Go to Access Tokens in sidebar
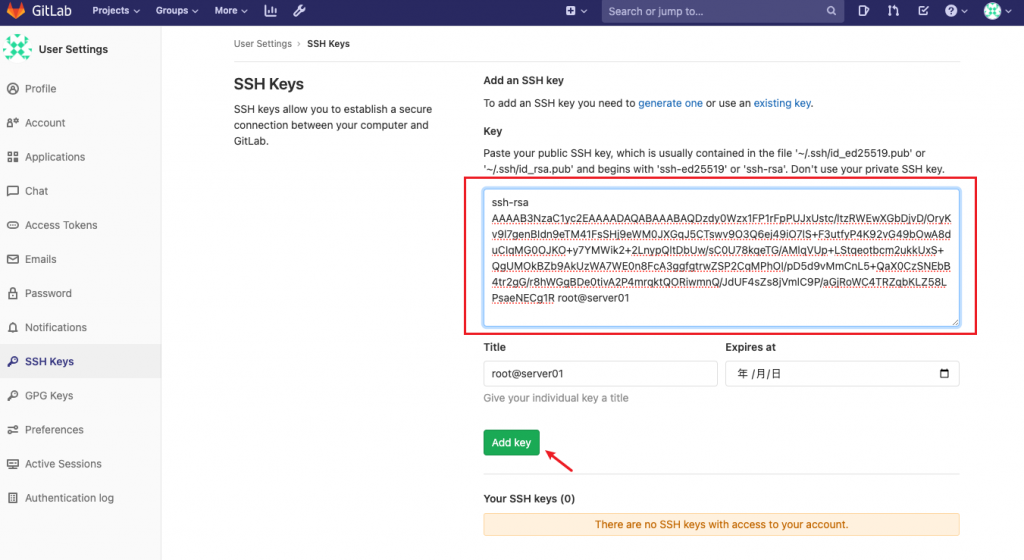 tap(60, 225)
